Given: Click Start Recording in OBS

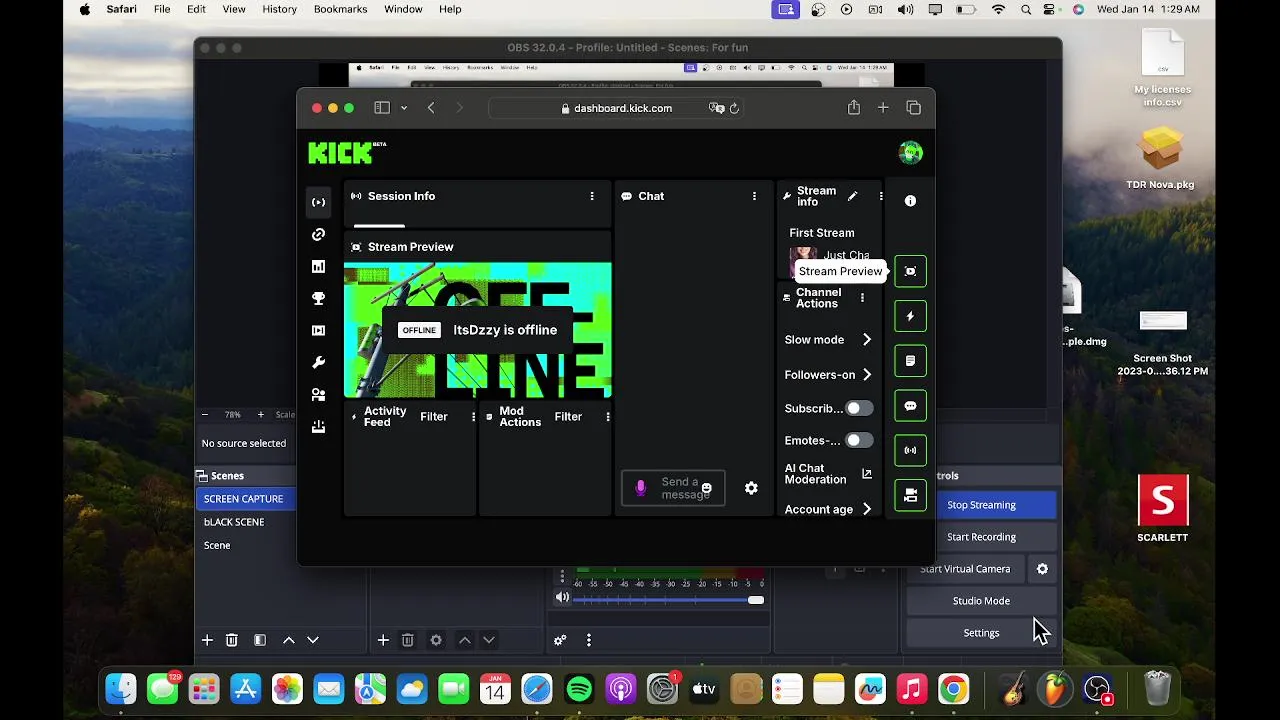Looking at the screenshot, I should tap(981, 537).
